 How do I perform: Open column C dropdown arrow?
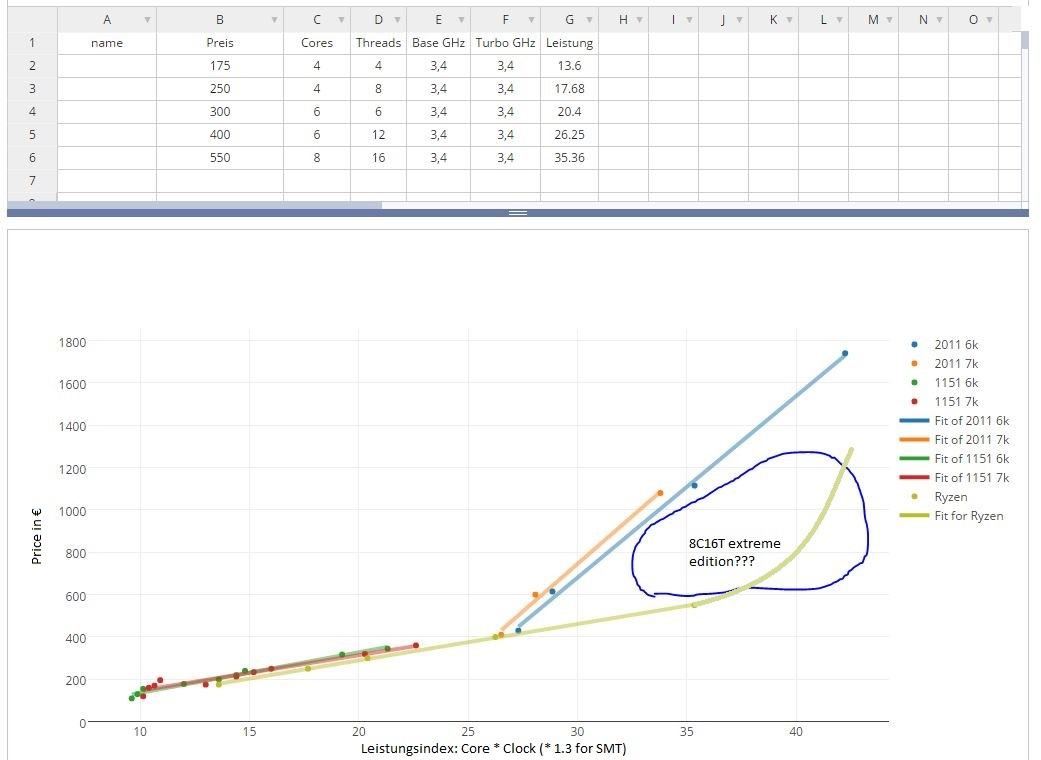coord(341,20)
